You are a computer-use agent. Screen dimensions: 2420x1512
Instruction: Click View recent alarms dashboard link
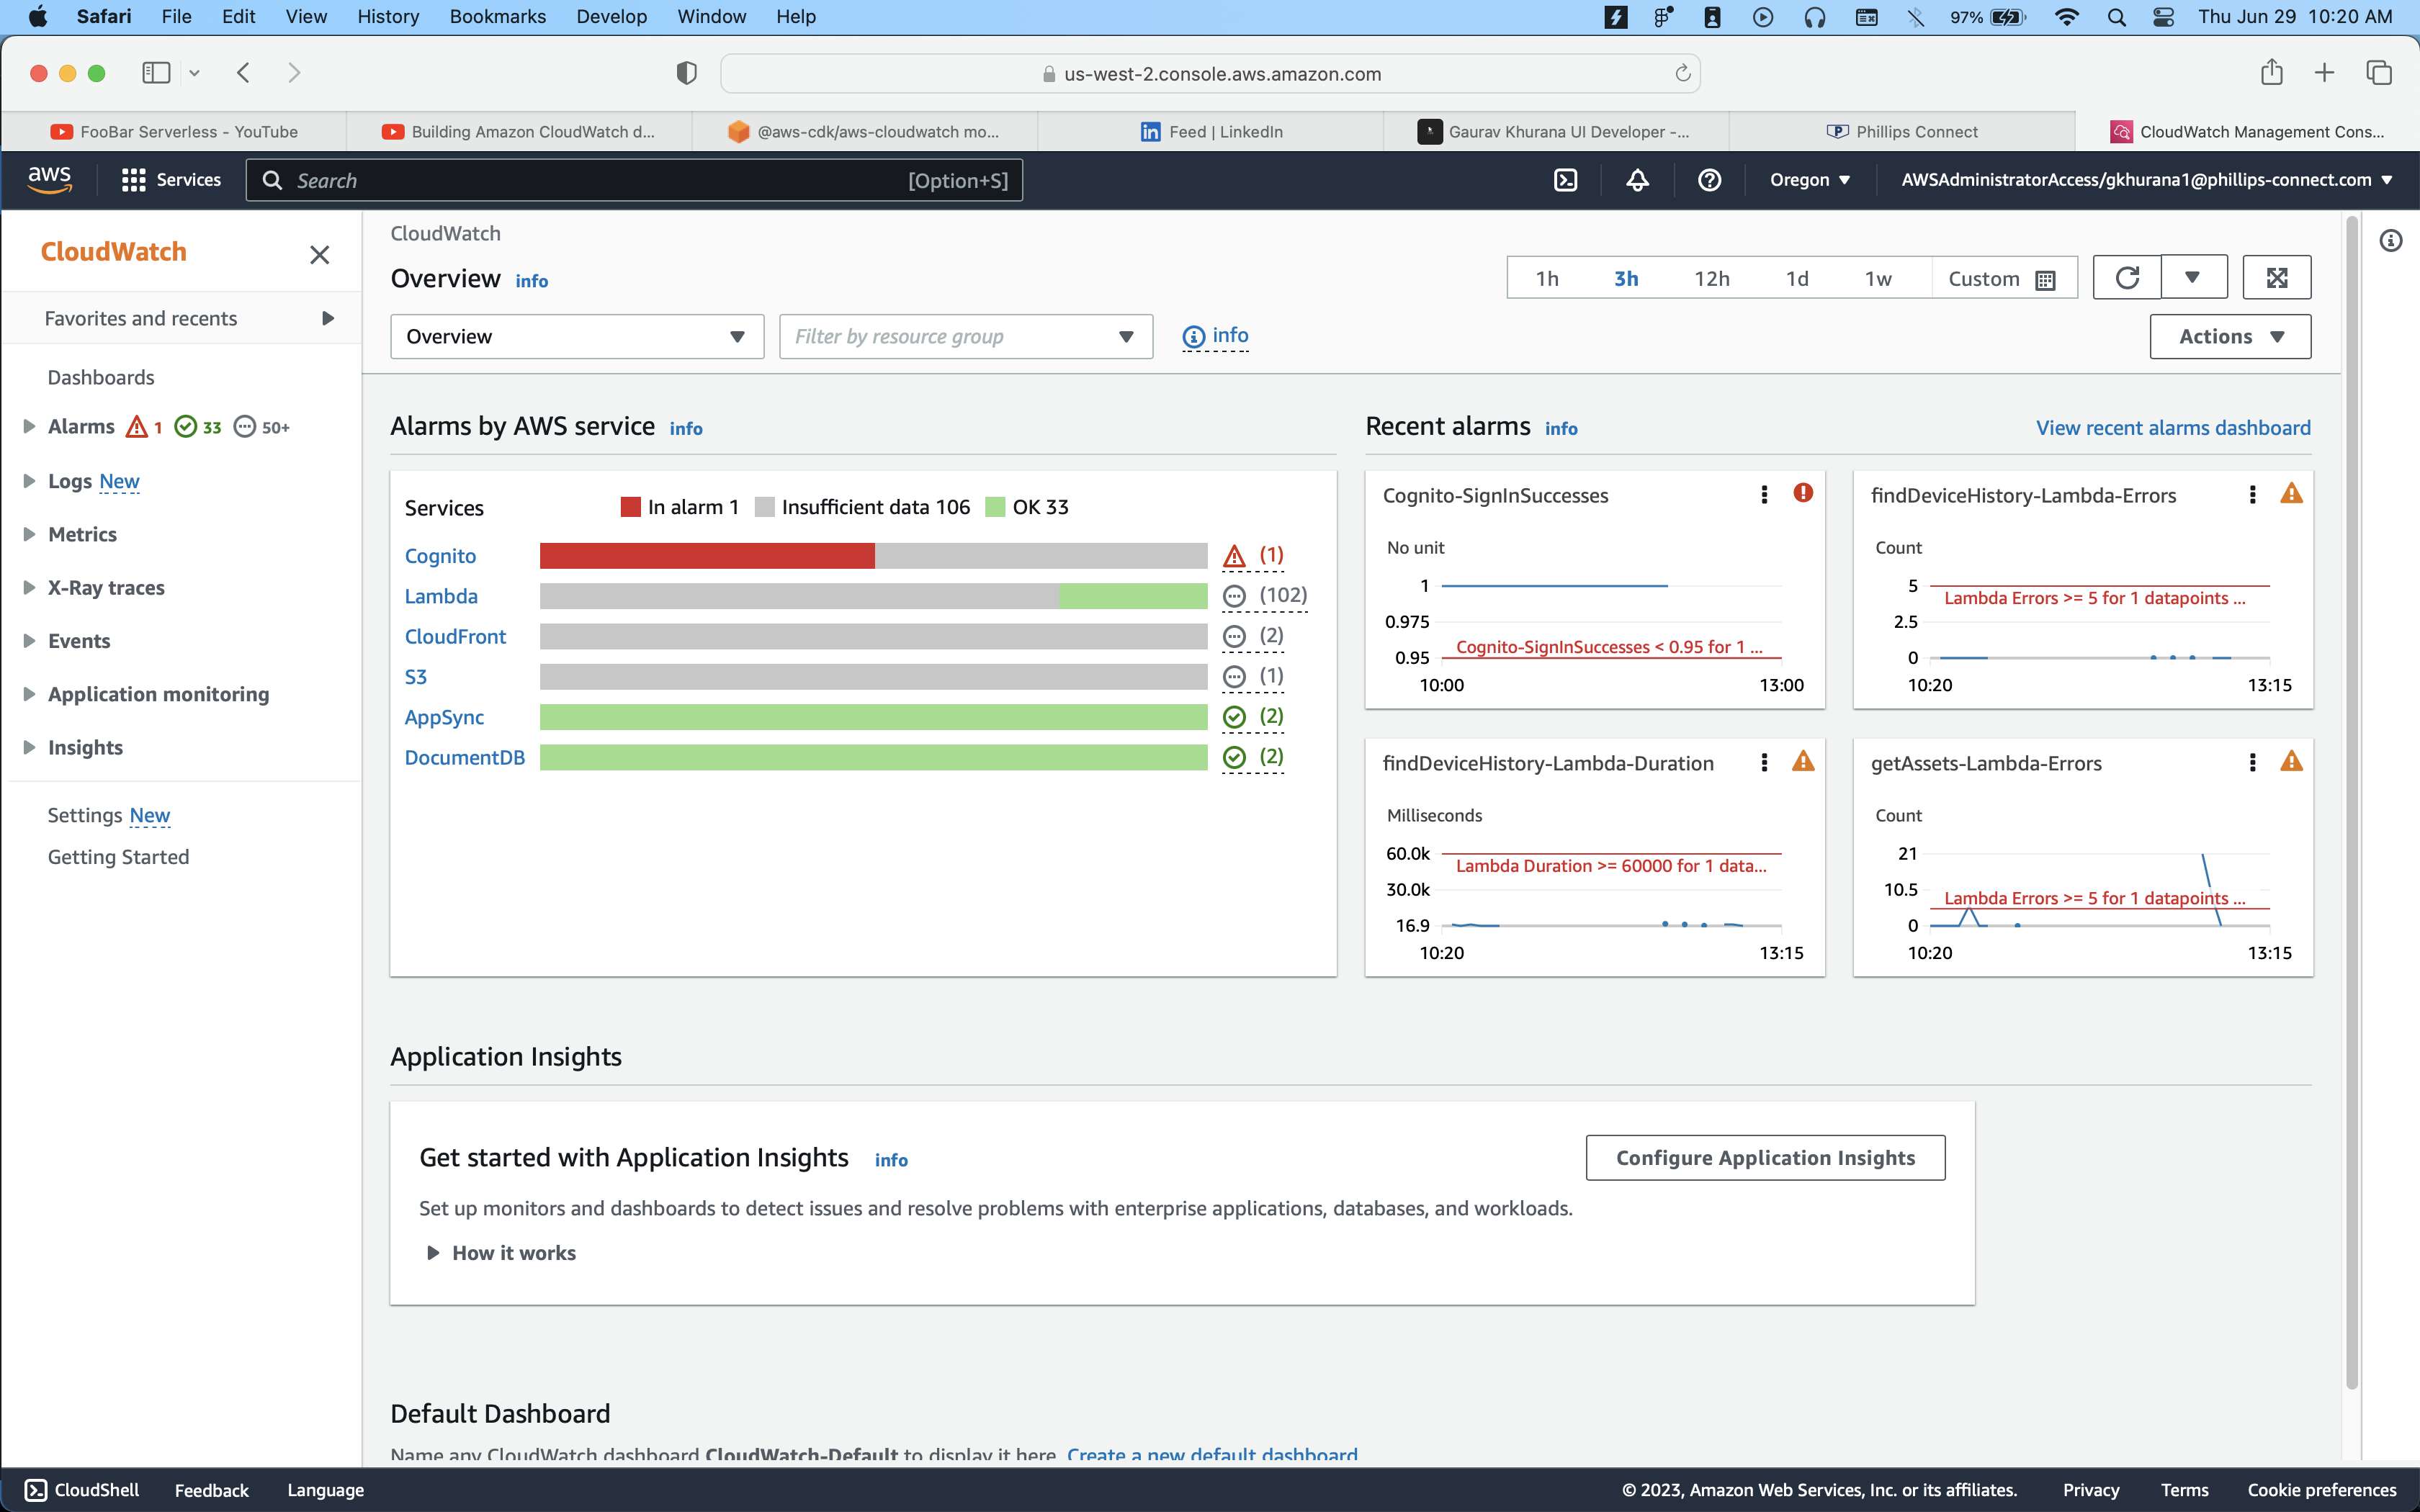[2173, 428]
